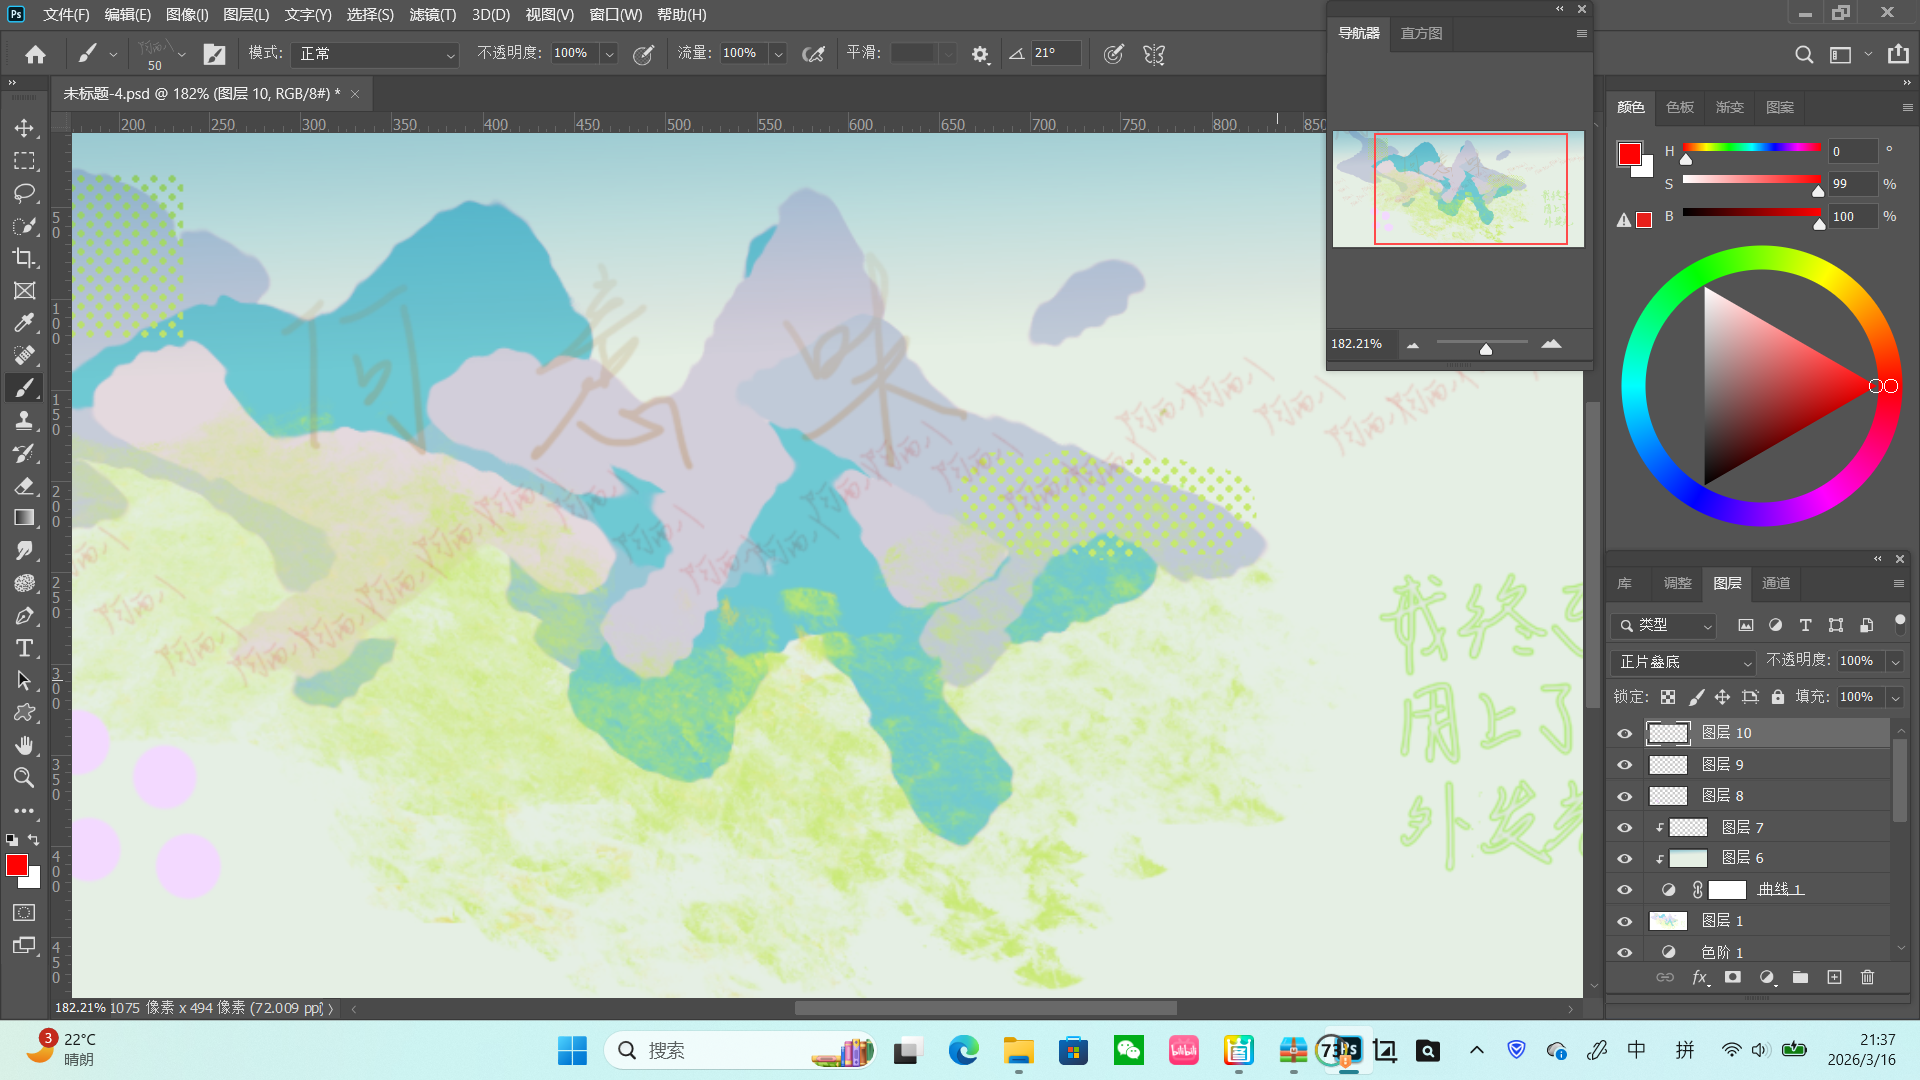Toggle visibility of 曲线 1 layer

[x=1624, y=890]
